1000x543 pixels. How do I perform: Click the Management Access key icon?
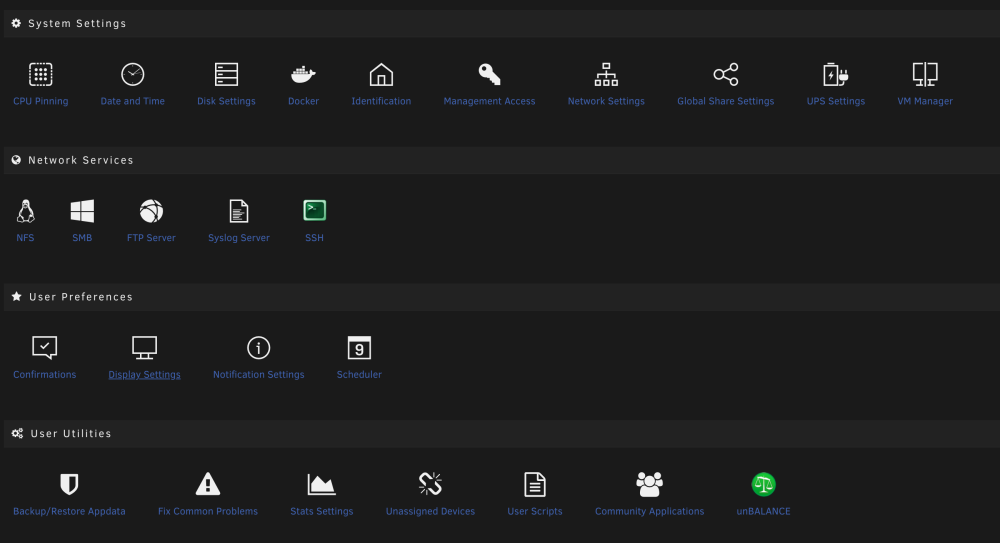click(x=489, y=75)
